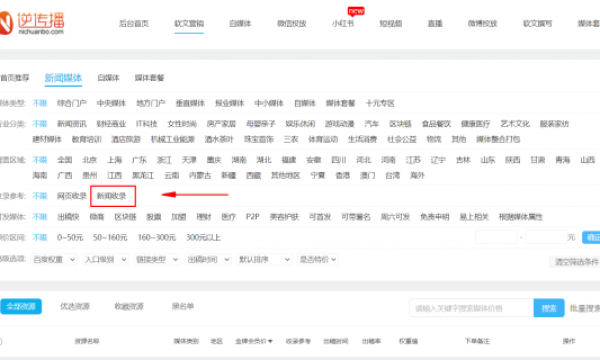Expand the 出稿时间 dropdown
600x360 pixels.
[208, 259]
